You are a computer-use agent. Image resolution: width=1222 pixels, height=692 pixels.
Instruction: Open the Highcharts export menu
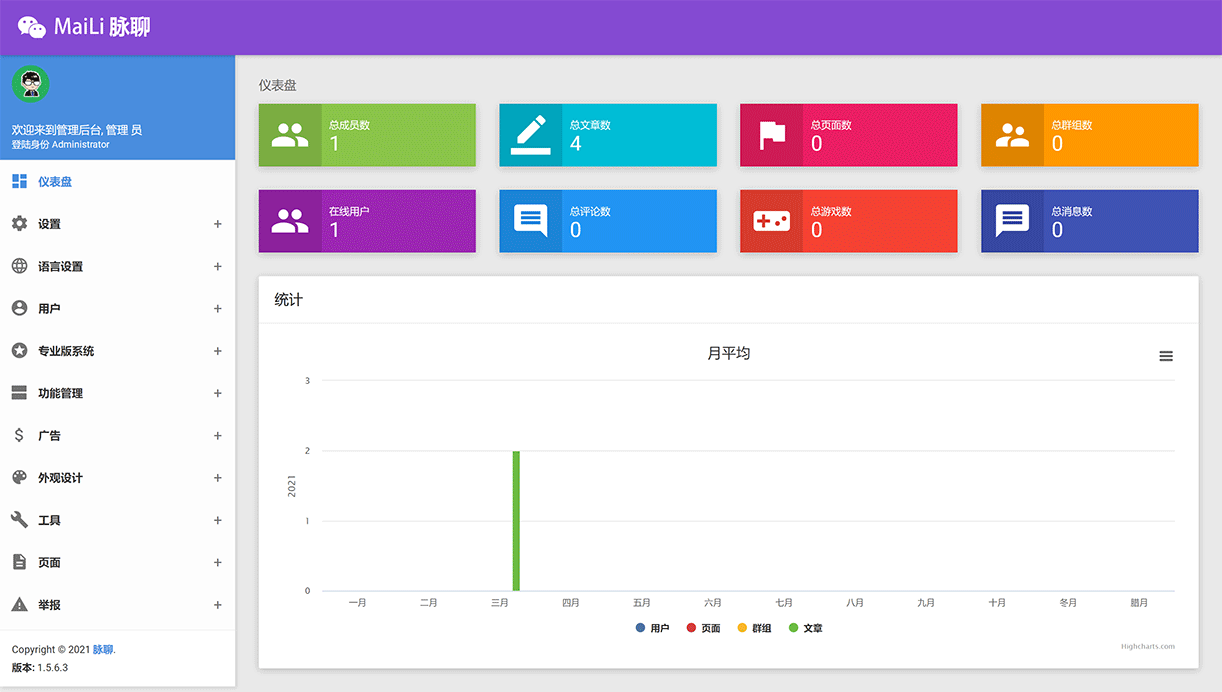1165,355
